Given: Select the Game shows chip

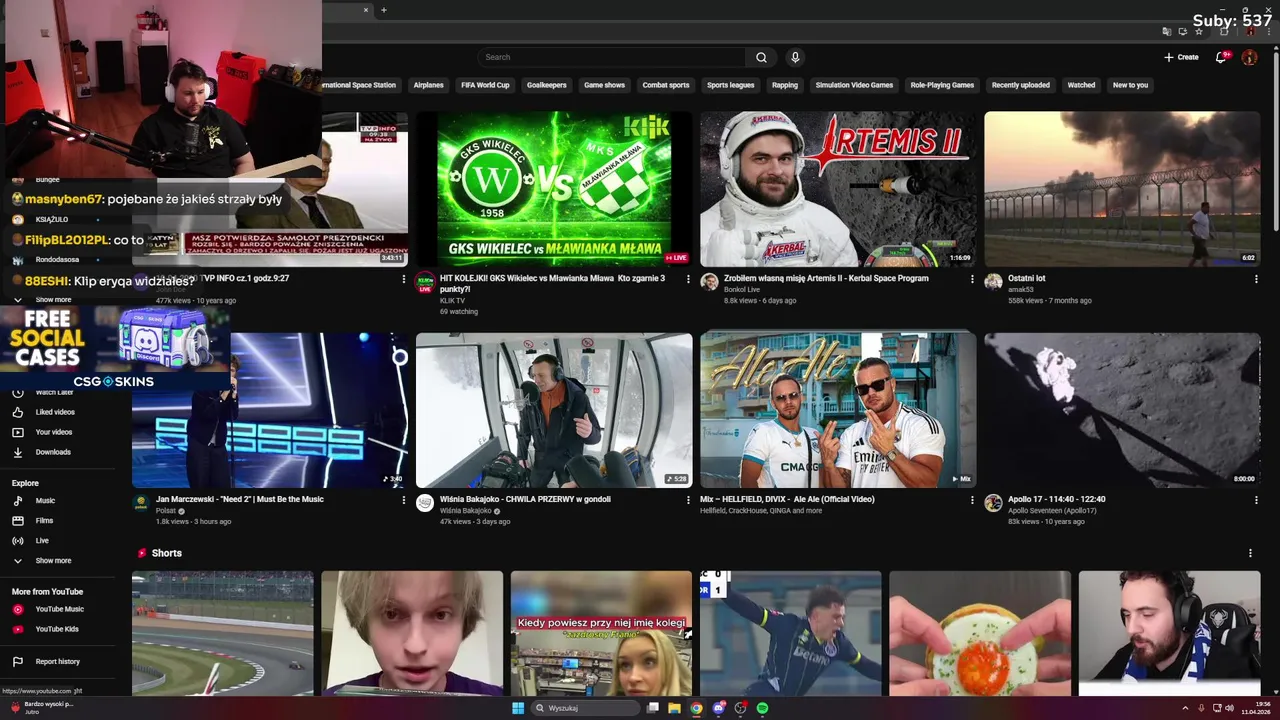Looking at the screenshot, I should click(604, 85).
